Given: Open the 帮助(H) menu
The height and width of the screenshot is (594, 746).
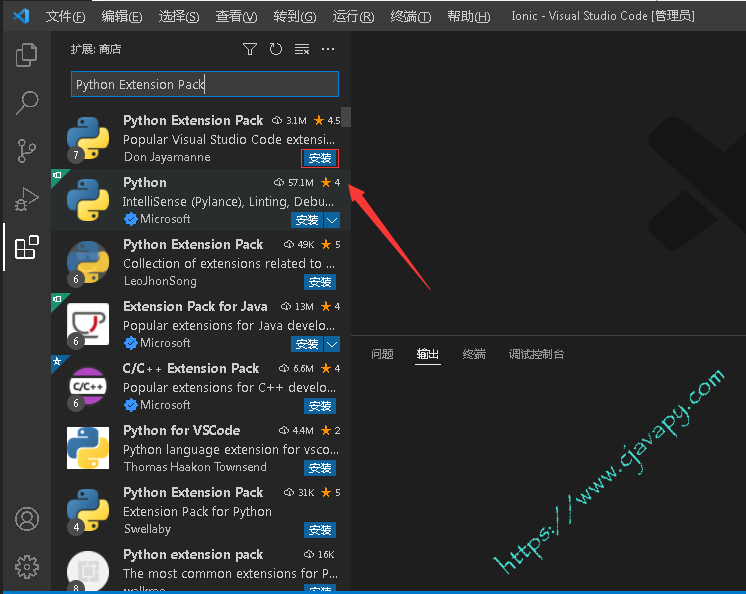Looking at the screenshot, I should [x=469, y=17].
